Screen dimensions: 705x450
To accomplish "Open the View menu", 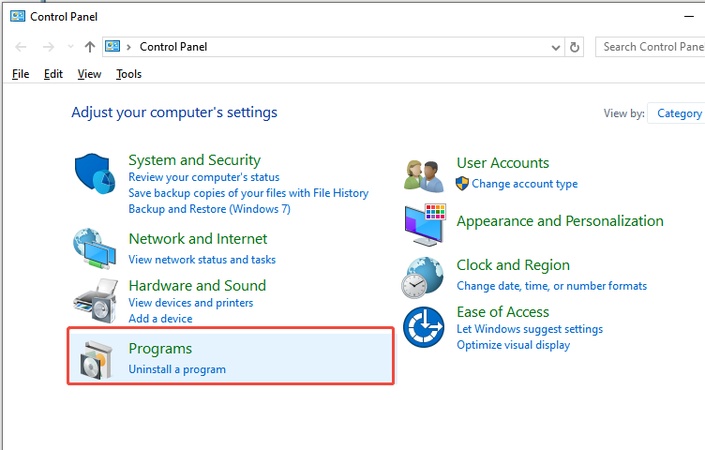I will point(89,74).
